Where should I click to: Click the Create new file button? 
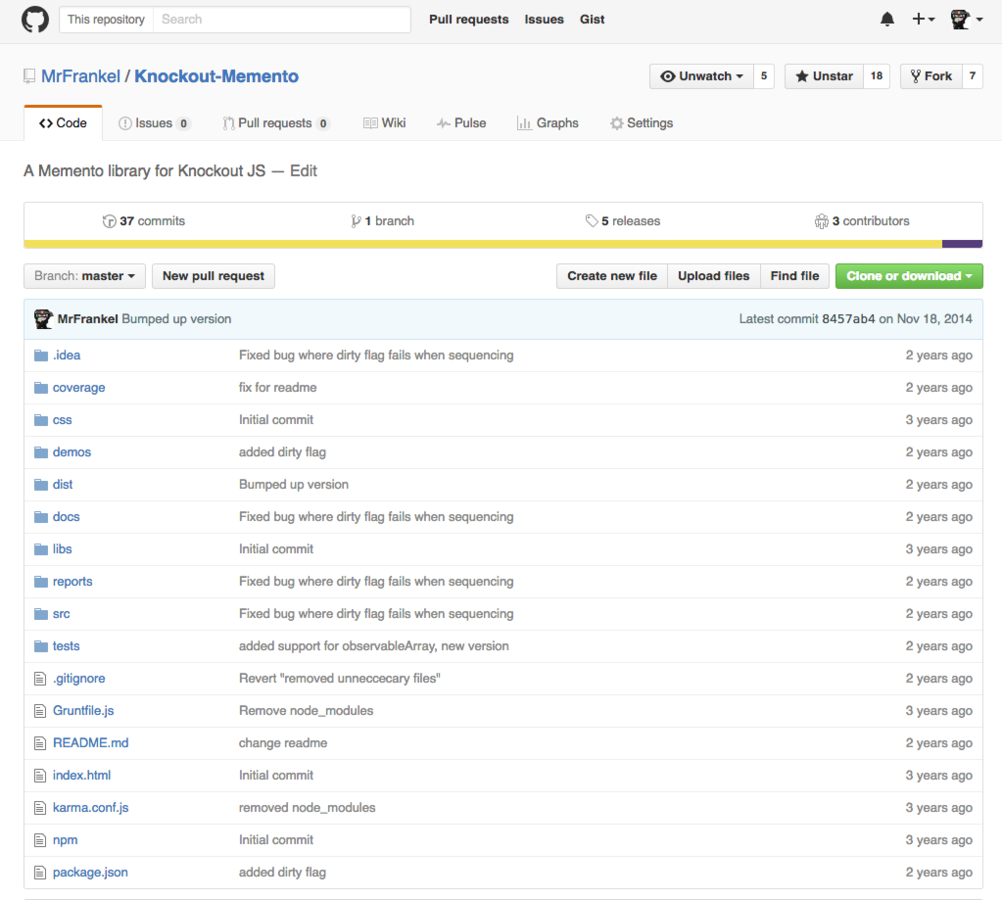click(612, 276)
